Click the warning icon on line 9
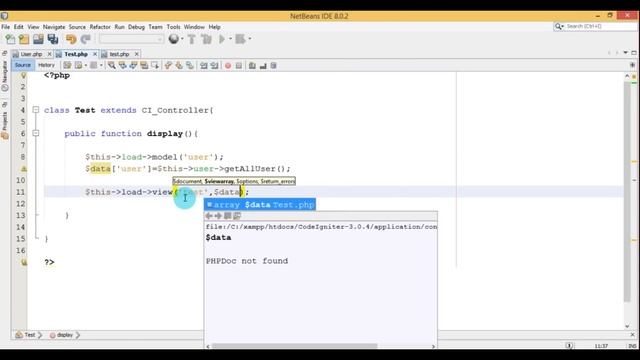640x360 pixels. coord(24,169)
